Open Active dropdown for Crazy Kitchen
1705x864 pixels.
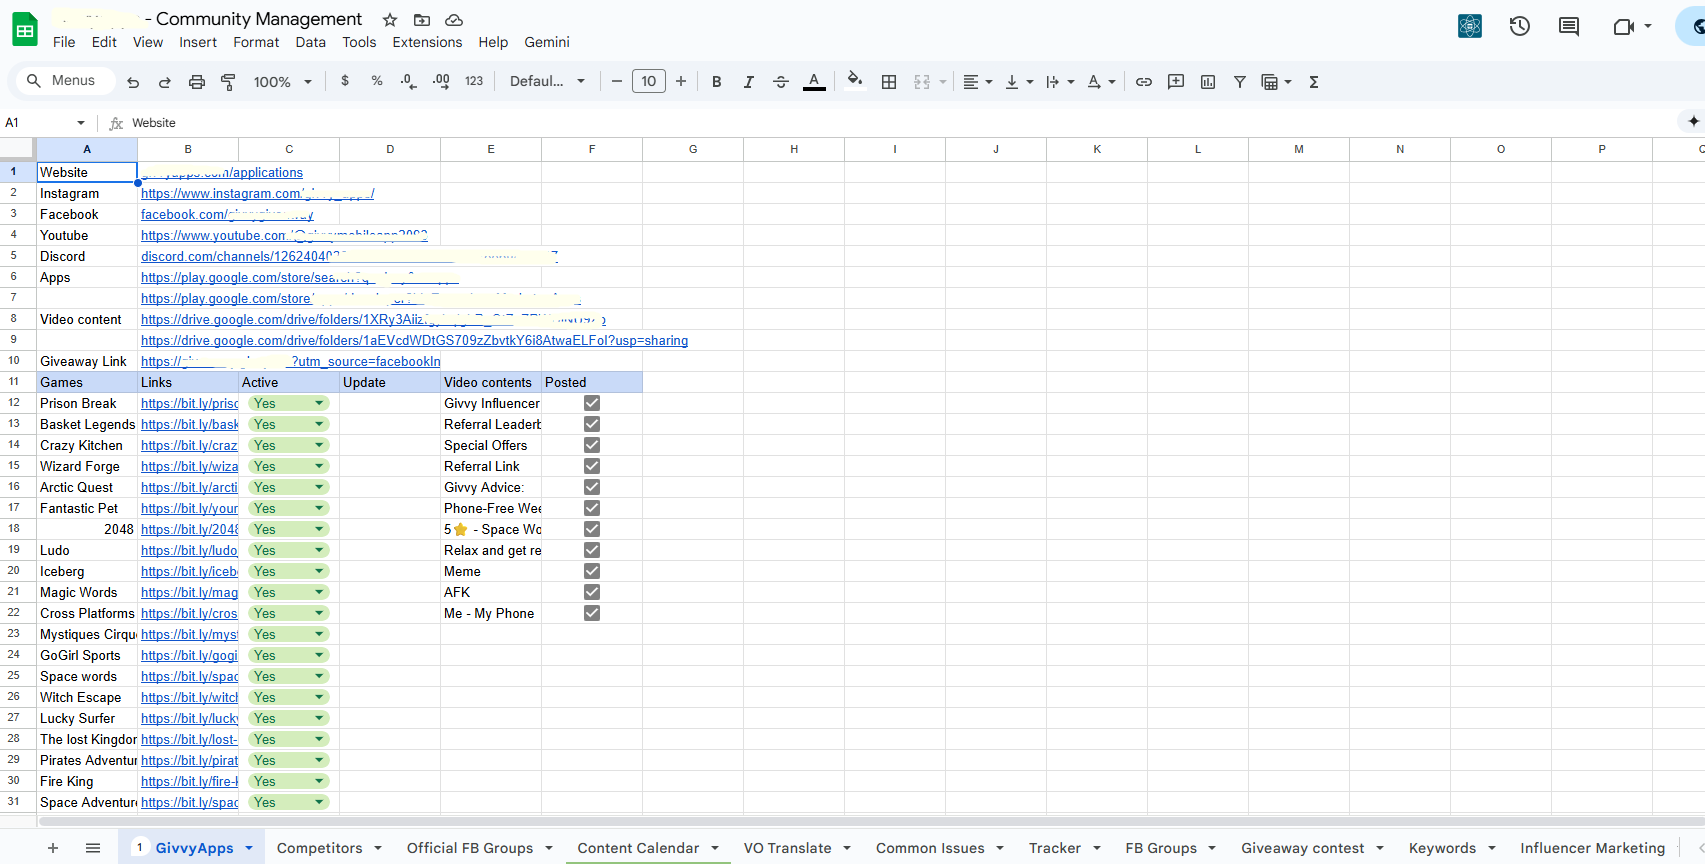(320, 445)
